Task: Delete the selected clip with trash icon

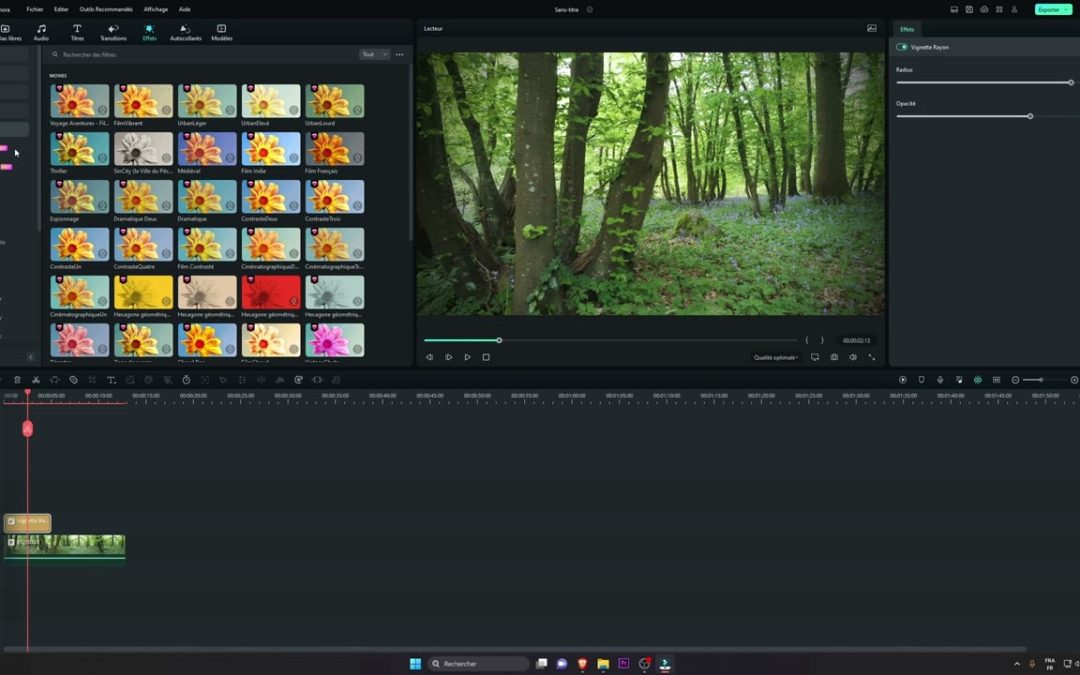Action: (17, 380)
